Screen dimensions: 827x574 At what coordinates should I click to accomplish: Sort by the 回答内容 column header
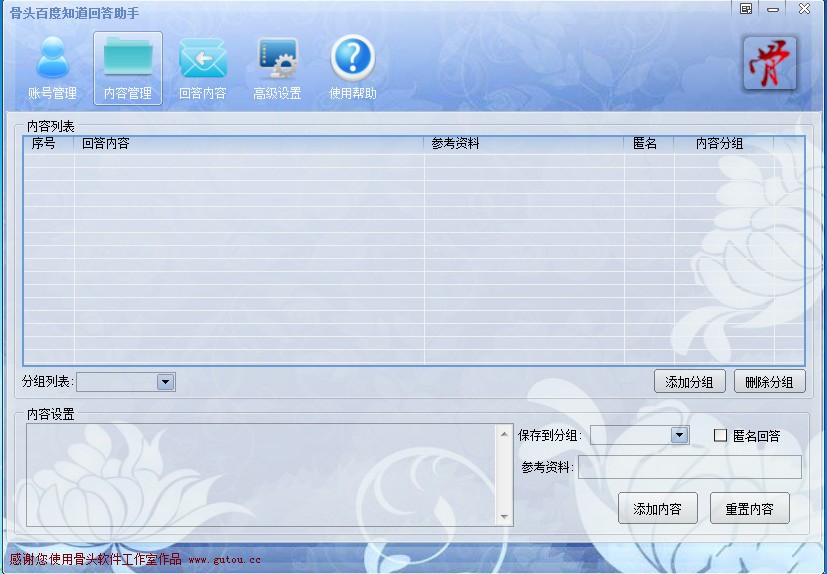click(x=249, y=144)
